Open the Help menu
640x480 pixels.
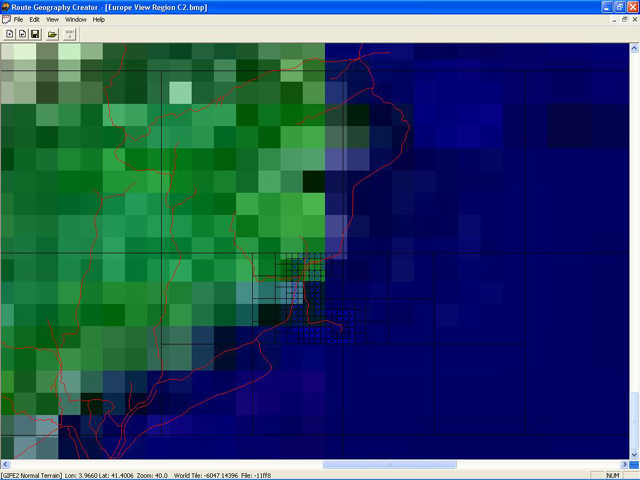pyautogui.click(x=98, y=19)
